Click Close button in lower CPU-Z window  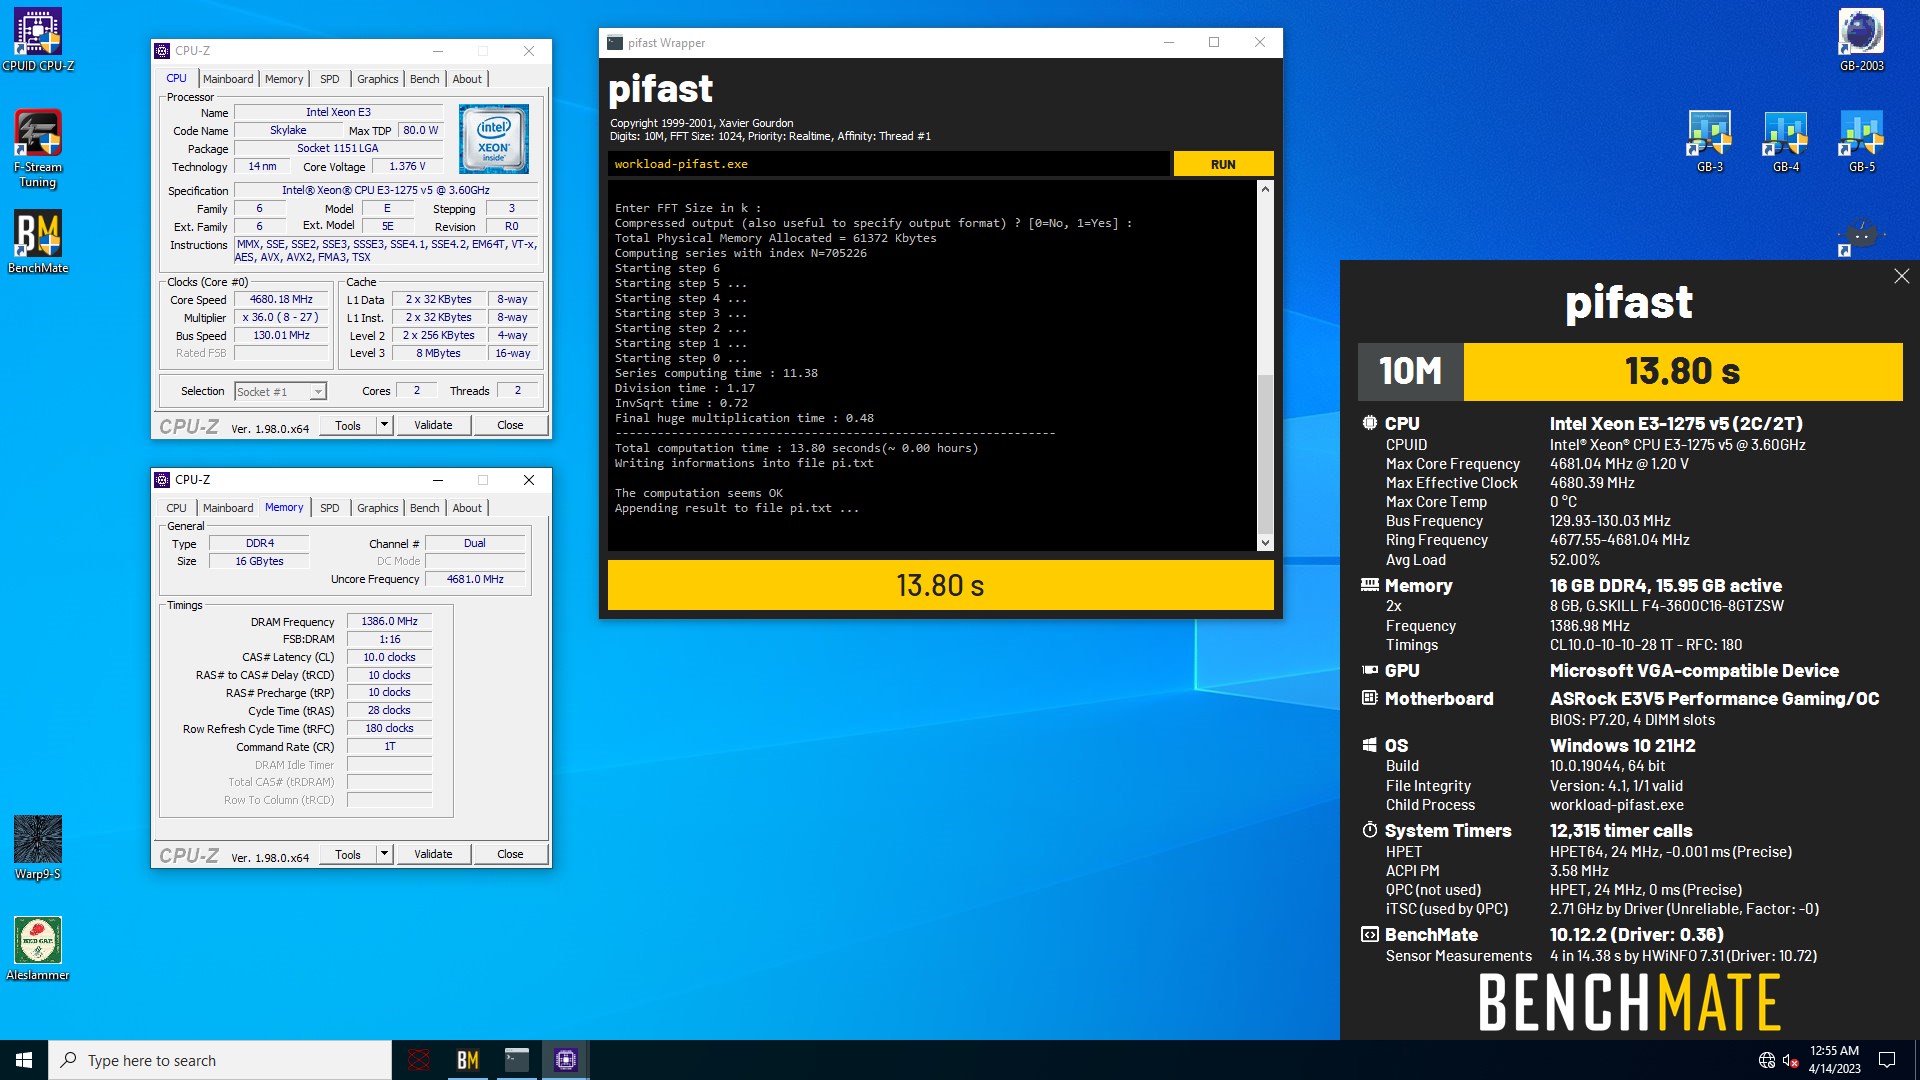click(510, 854)
